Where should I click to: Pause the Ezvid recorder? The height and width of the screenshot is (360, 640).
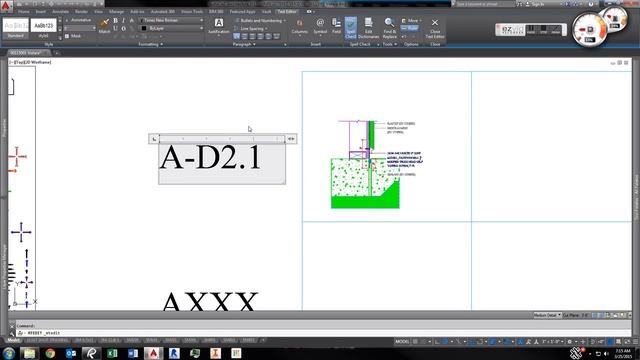point(530,29)
